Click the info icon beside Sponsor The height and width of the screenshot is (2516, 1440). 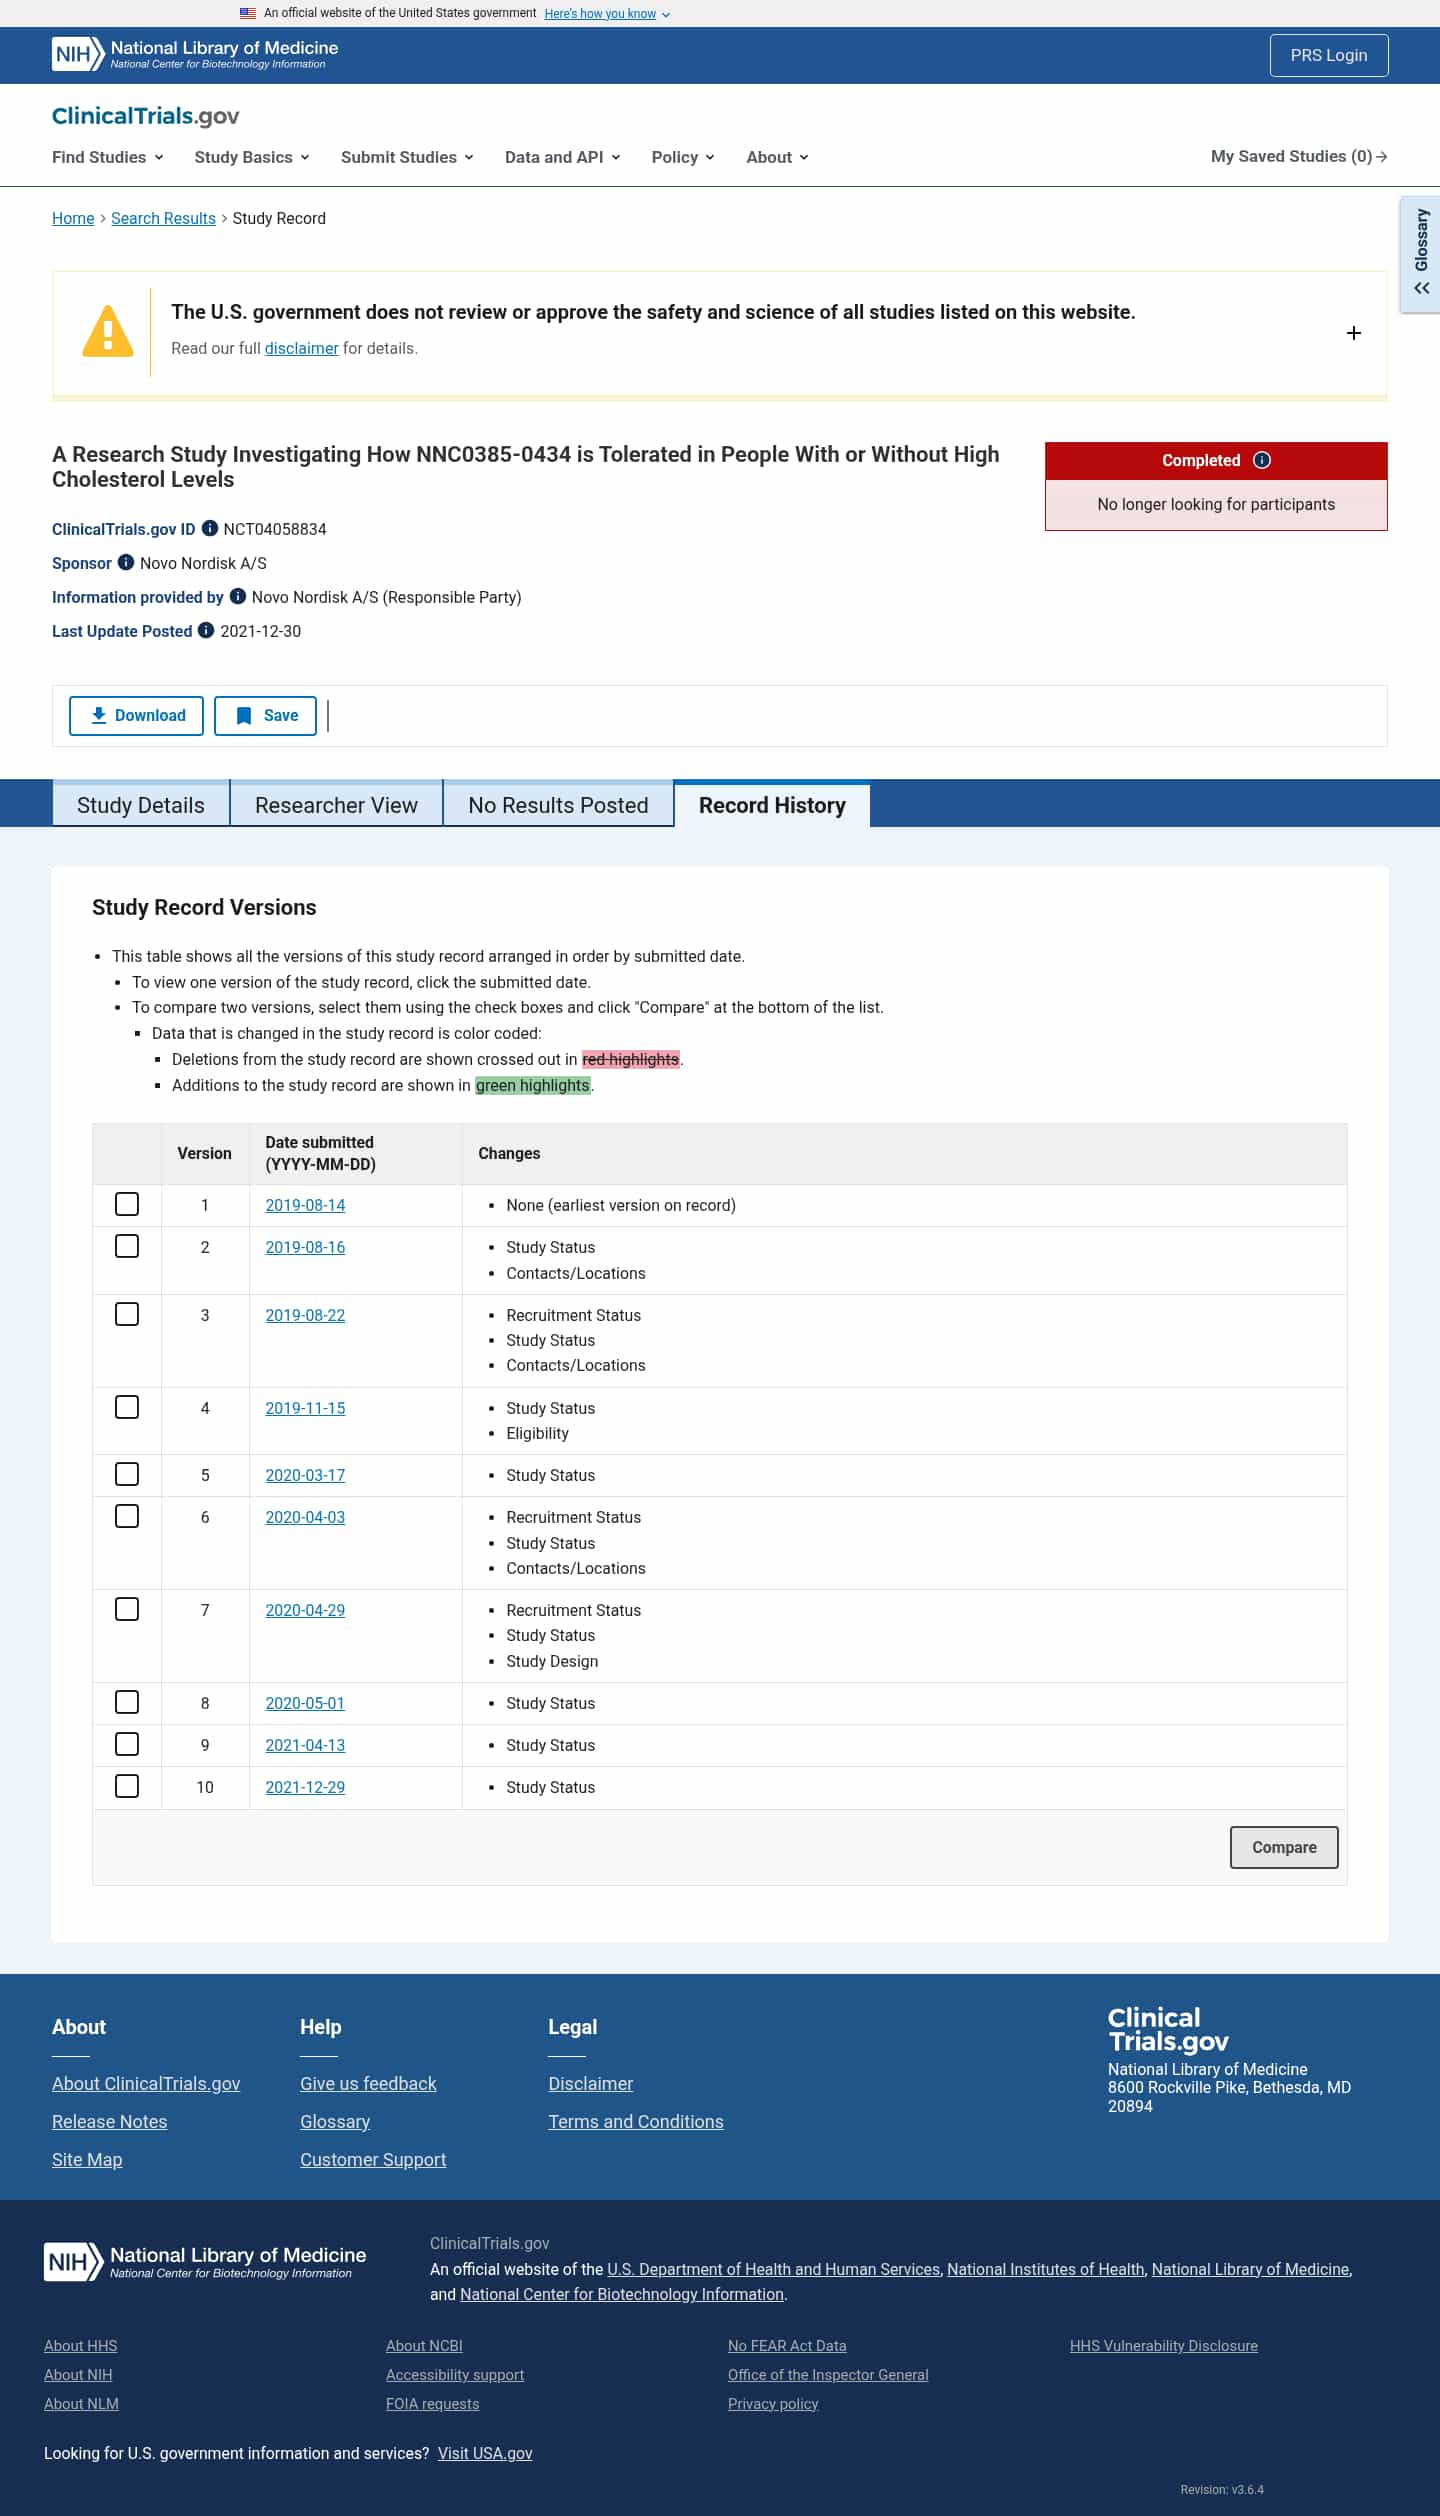(125, 562)
